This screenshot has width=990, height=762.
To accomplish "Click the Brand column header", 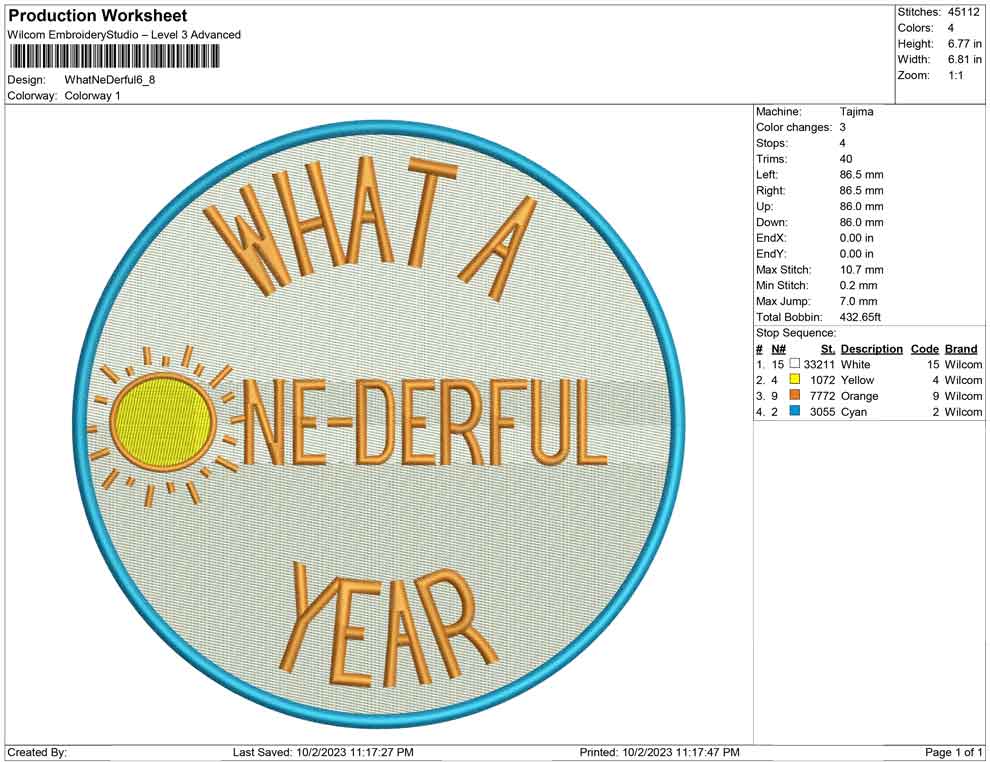I will pos(961,349).
